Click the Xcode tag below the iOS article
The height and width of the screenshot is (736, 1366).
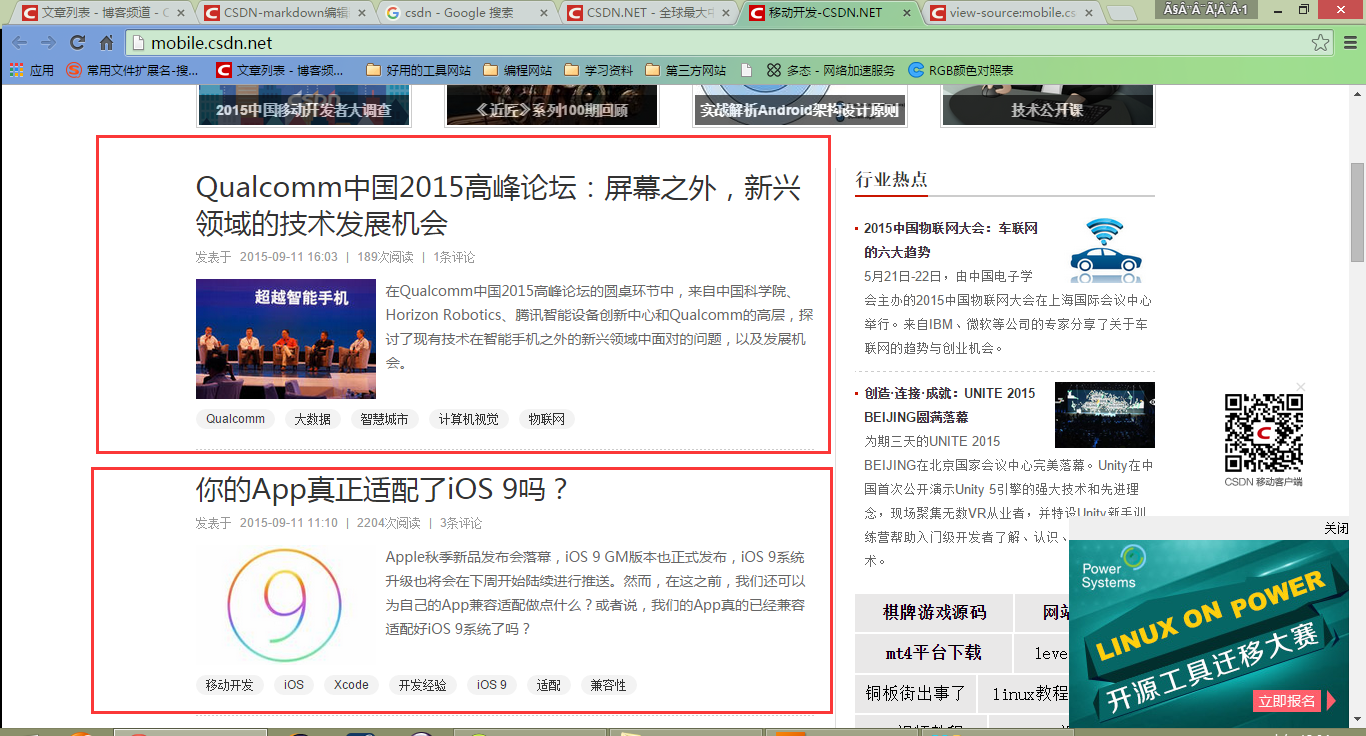point(351,685)
